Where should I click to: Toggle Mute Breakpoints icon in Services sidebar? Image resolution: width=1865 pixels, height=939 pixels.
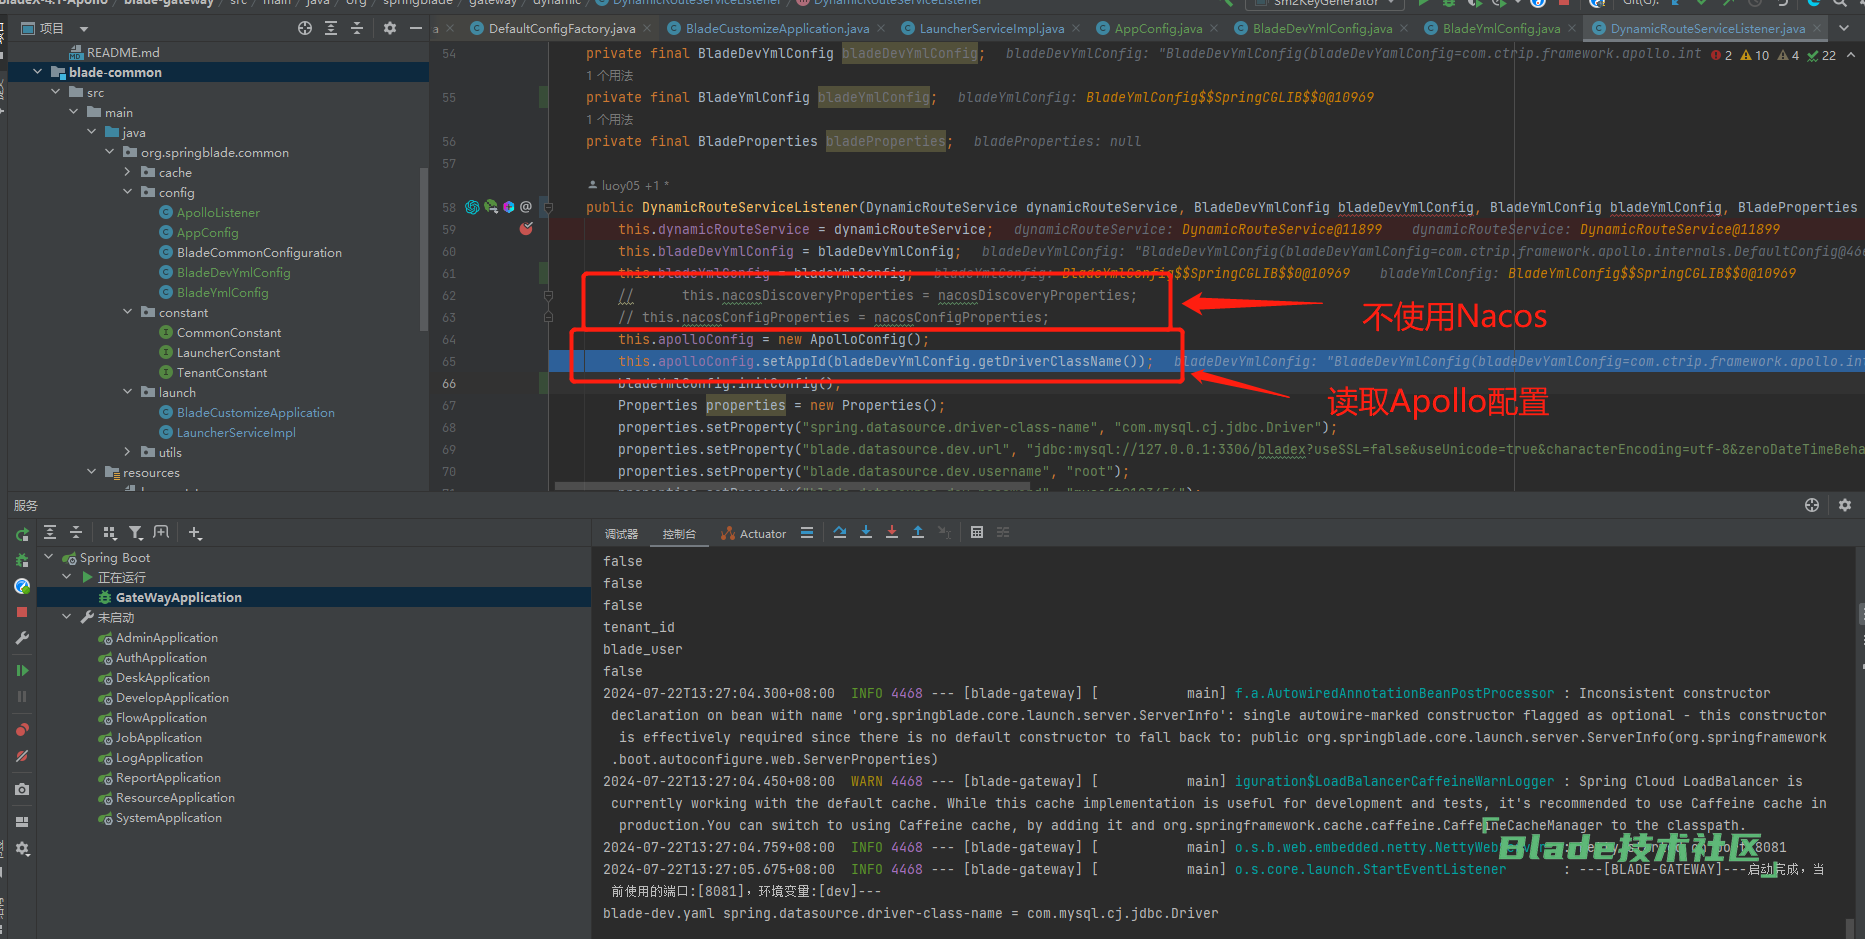coord(22,756)
